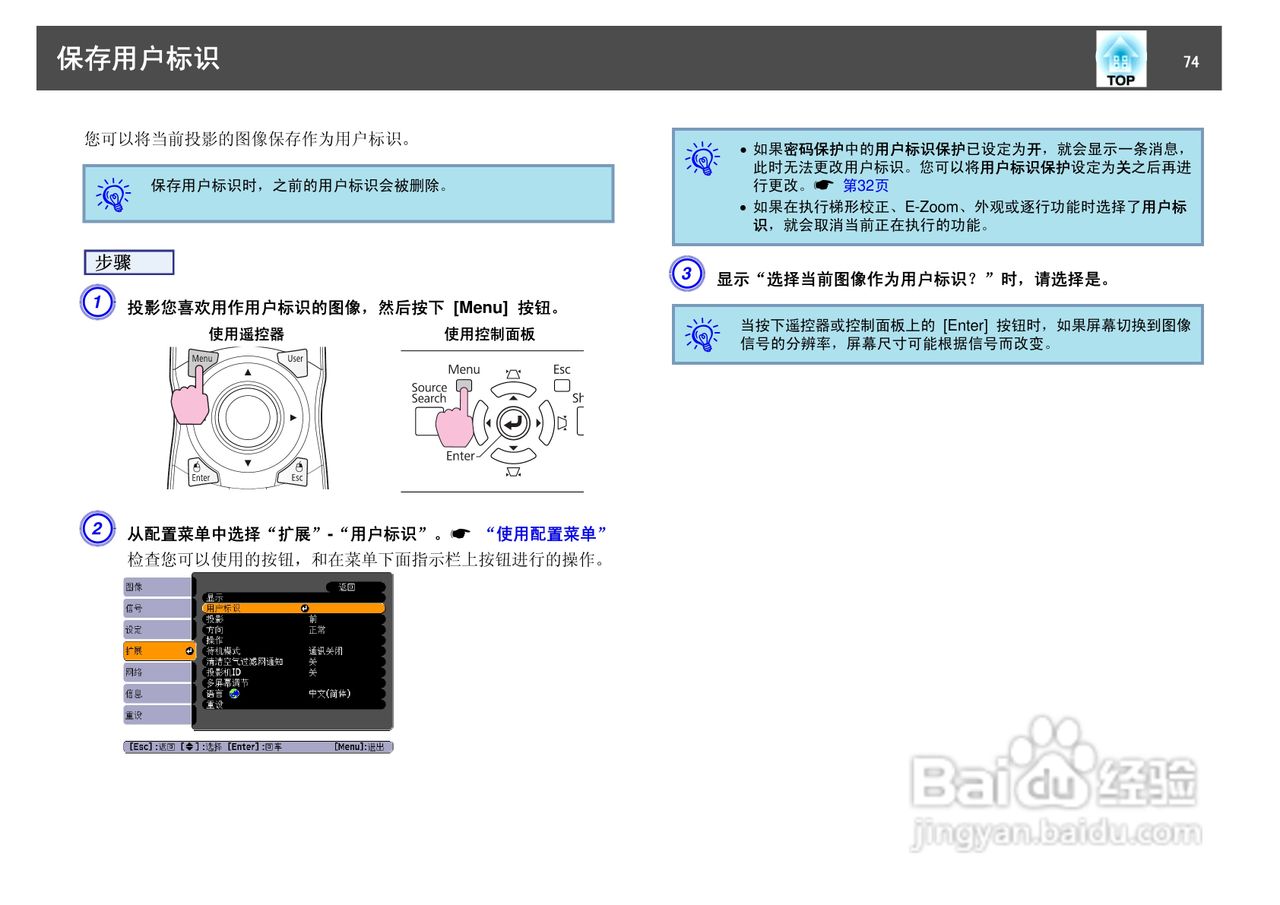The image size is (1280, 905).
Task: Click the lightbulb tip icon beside 保存用户标识时 note
Action: [115, 193]
